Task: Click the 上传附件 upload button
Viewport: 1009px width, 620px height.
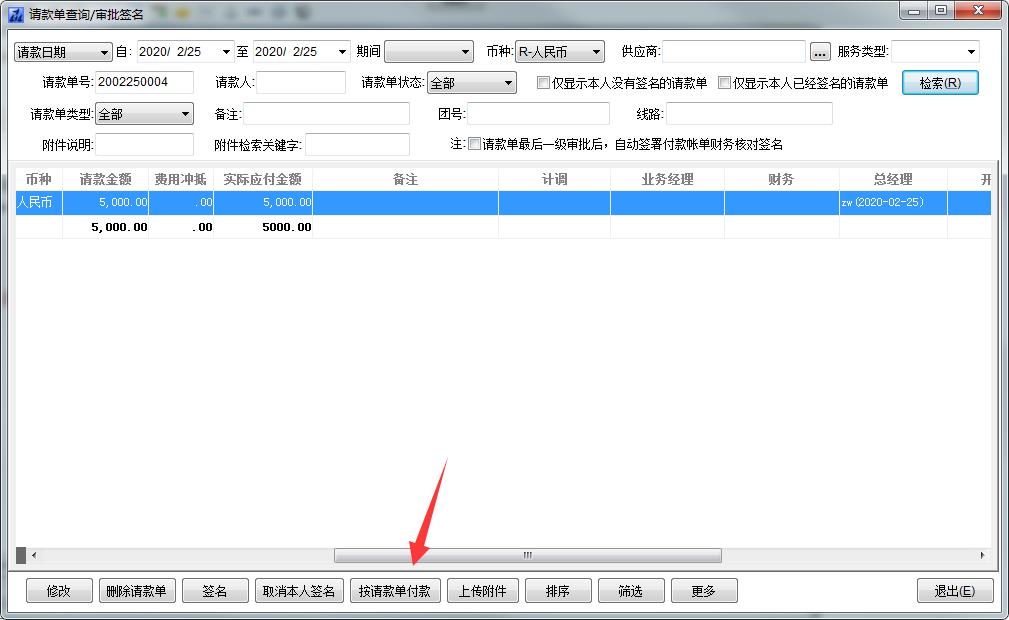Action: (x=482, y=591)
